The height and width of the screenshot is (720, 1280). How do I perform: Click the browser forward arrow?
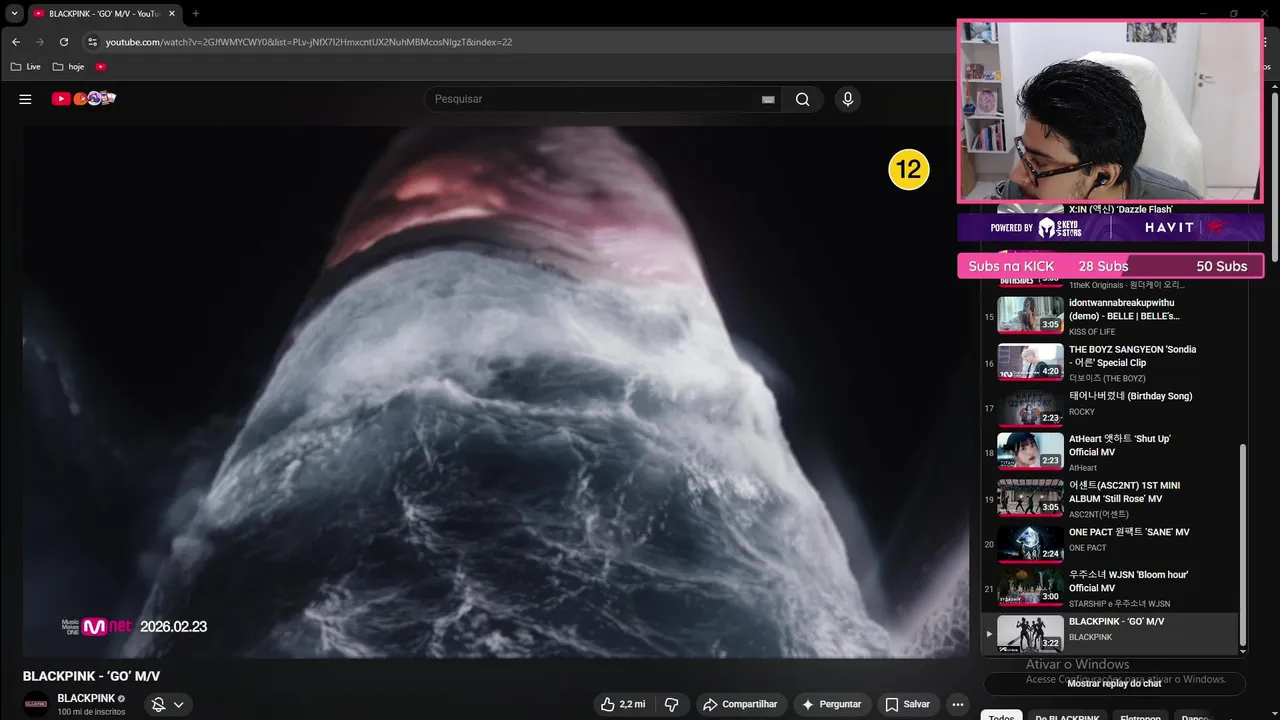[40, 42]
